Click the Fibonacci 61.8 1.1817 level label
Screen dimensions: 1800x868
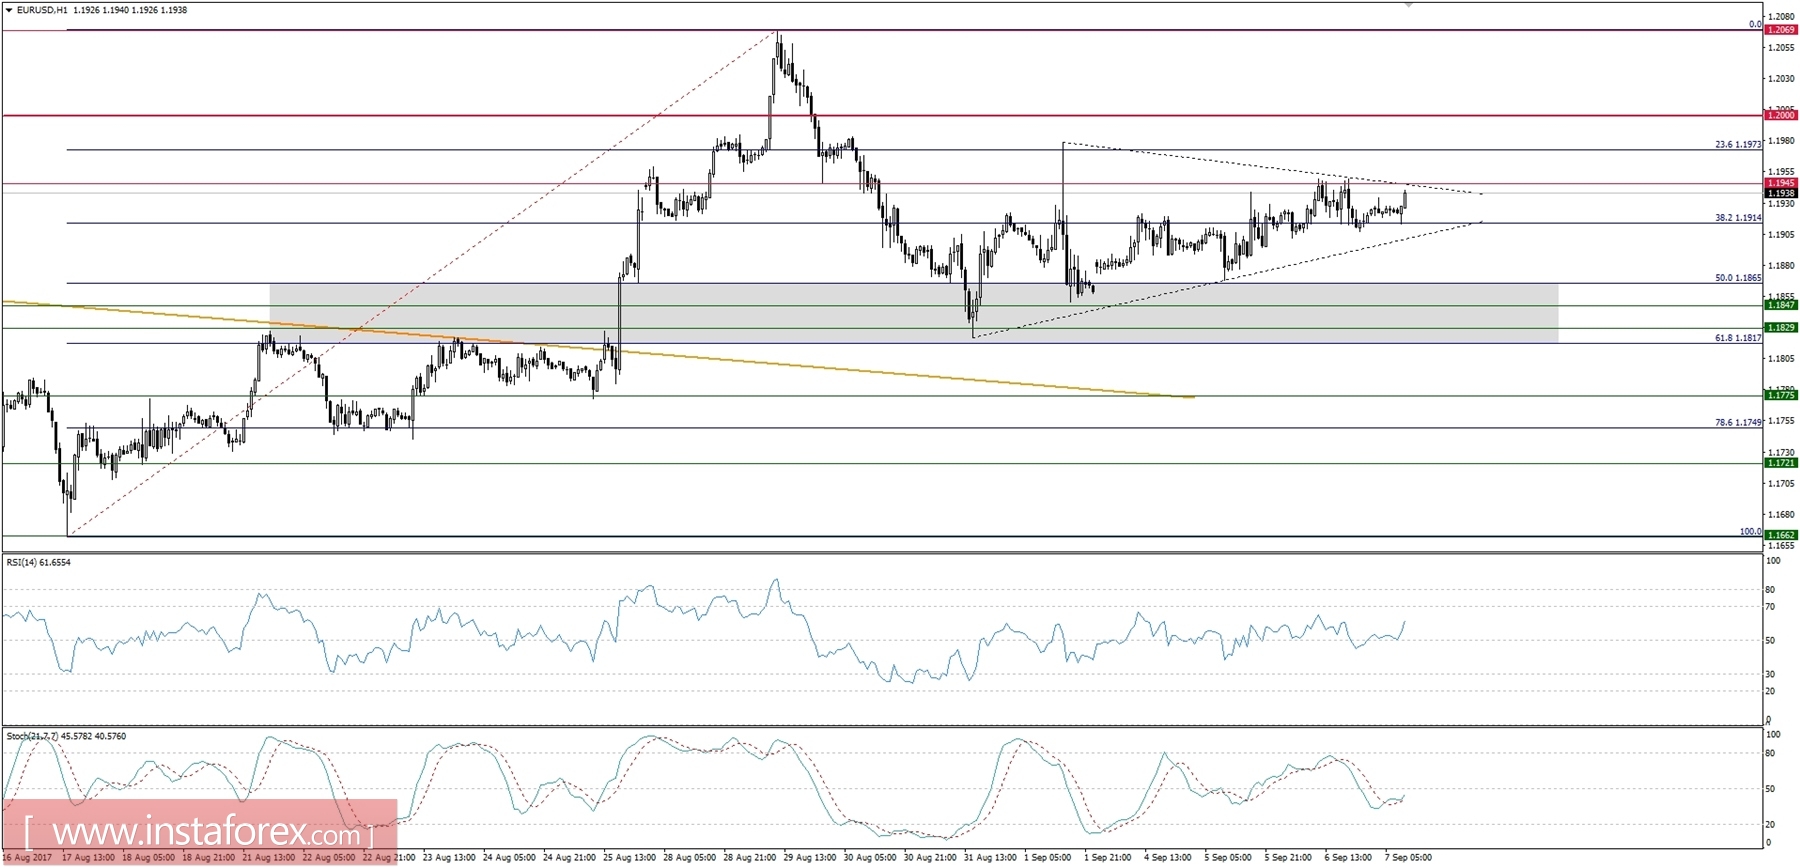pyautogui.click(x=1738, y=337)
